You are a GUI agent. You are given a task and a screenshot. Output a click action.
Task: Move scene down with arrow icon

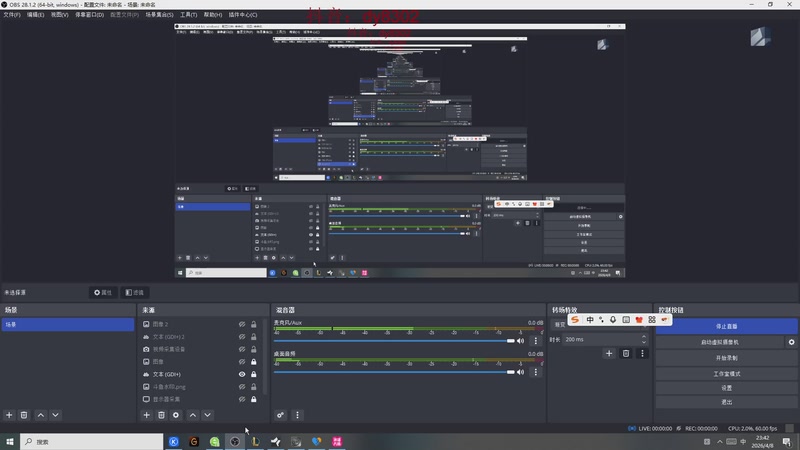(56, 415)
